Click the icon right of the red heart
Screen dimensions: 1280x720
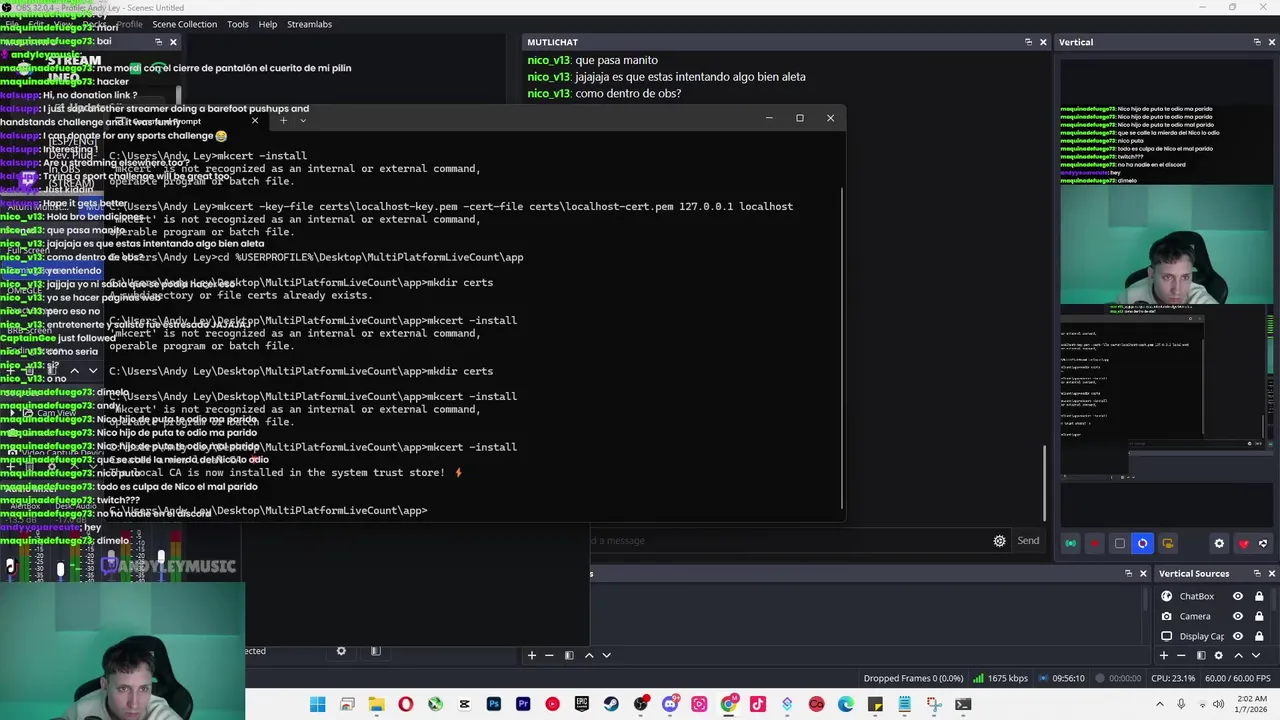1263,544
